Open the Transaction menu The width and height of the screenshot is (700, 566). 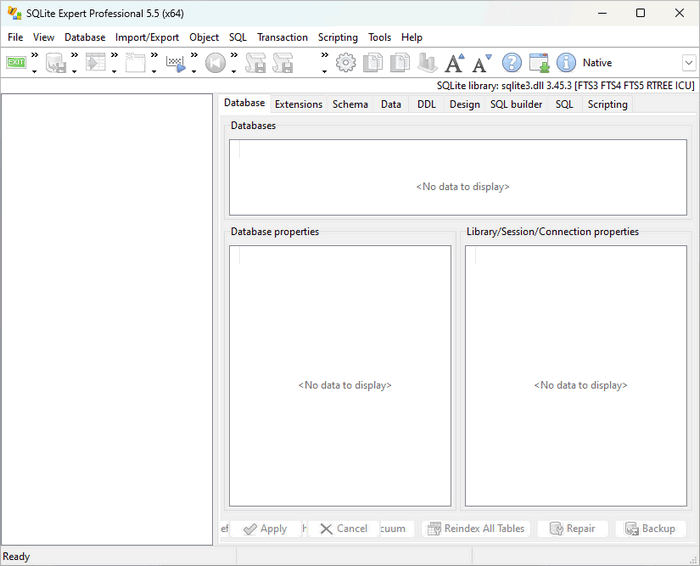pos(282,37)
